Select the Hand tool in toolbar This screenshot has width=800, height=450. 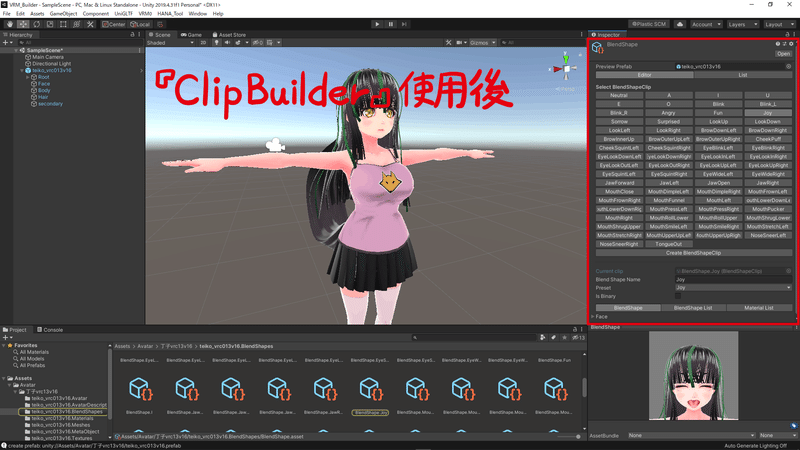(10, 24)
